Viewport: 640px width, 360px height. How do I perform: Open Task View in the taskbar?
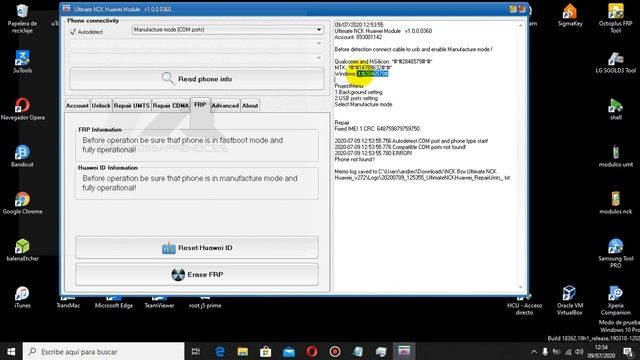click(x=196, y=351)
